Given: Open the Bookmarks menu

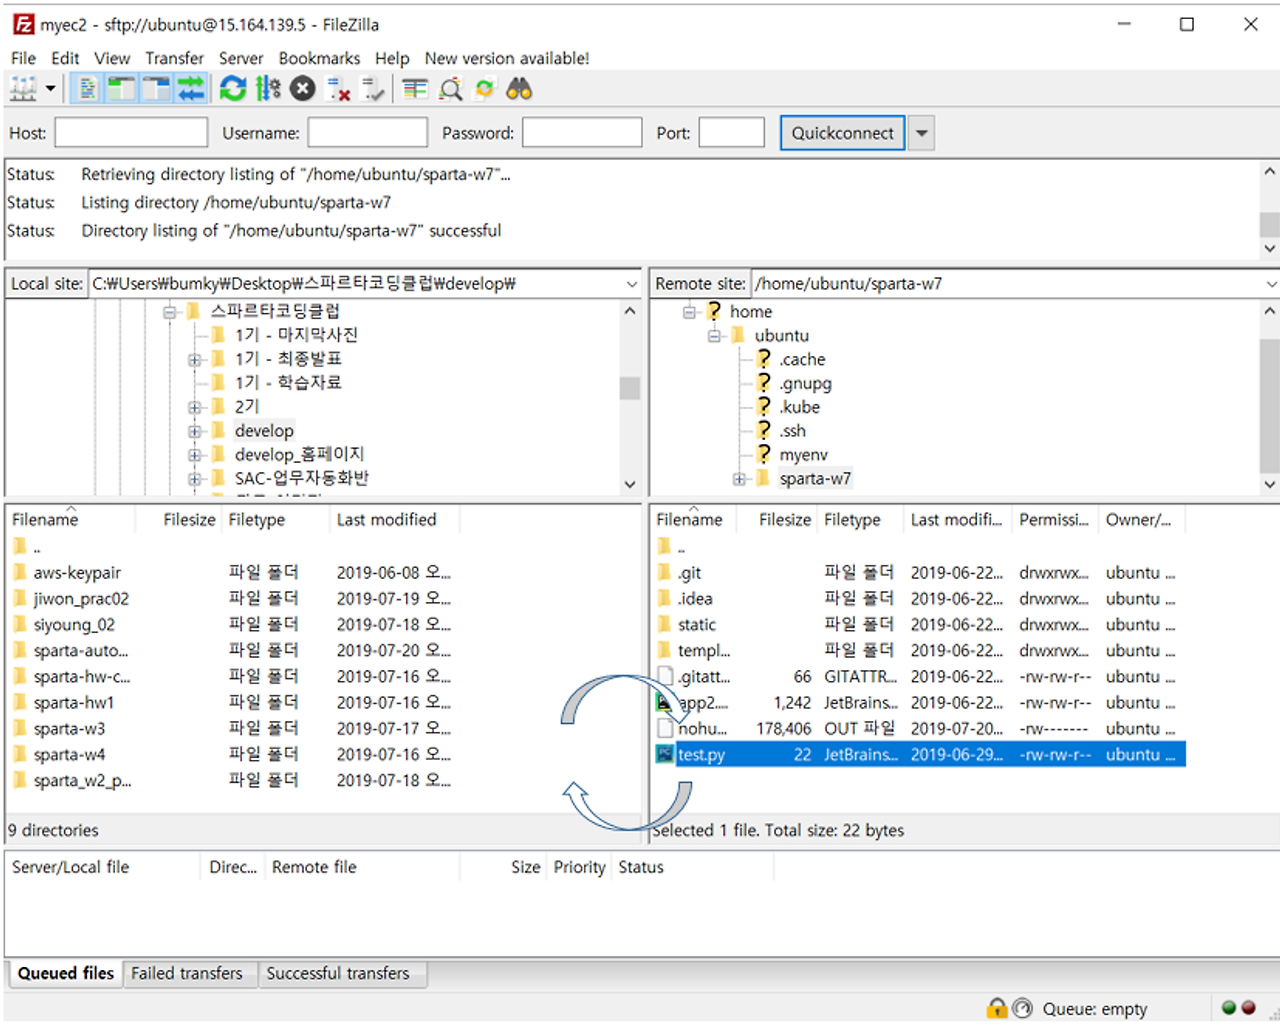Looking at the screenshot, I should pos(319,58).
